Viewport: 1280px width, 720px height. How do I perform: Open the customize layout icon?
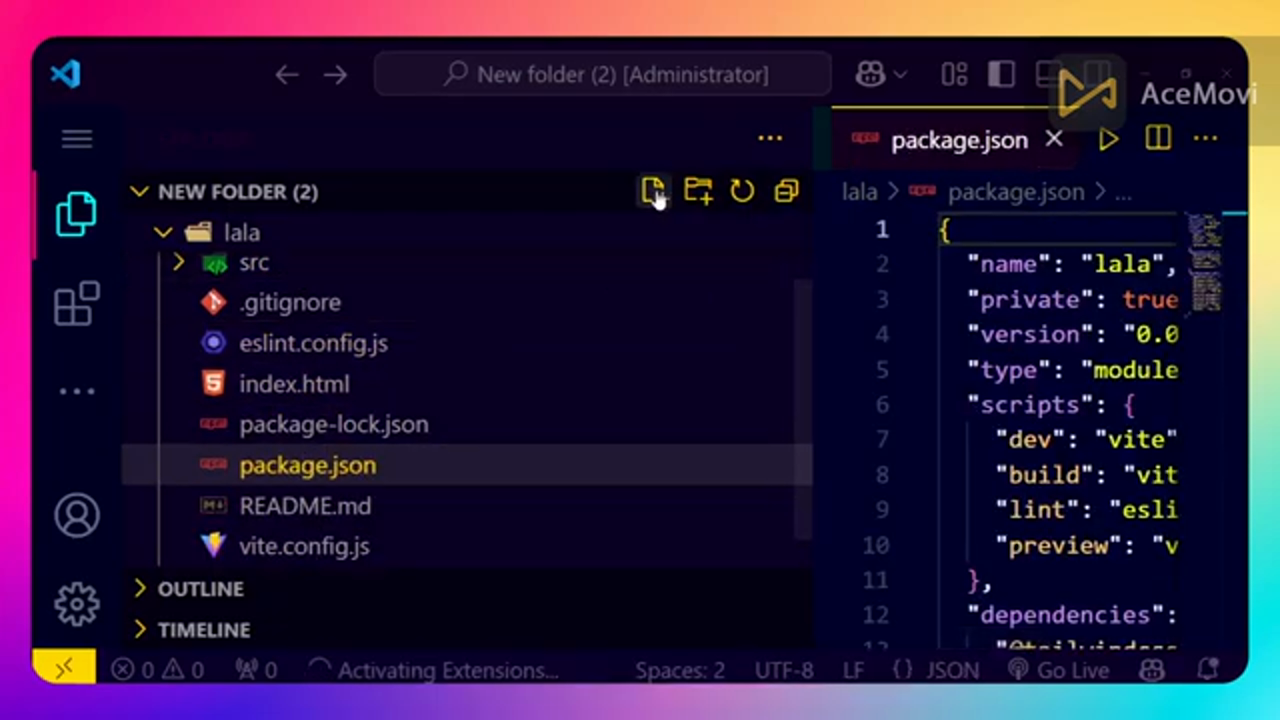click(954, 74)
